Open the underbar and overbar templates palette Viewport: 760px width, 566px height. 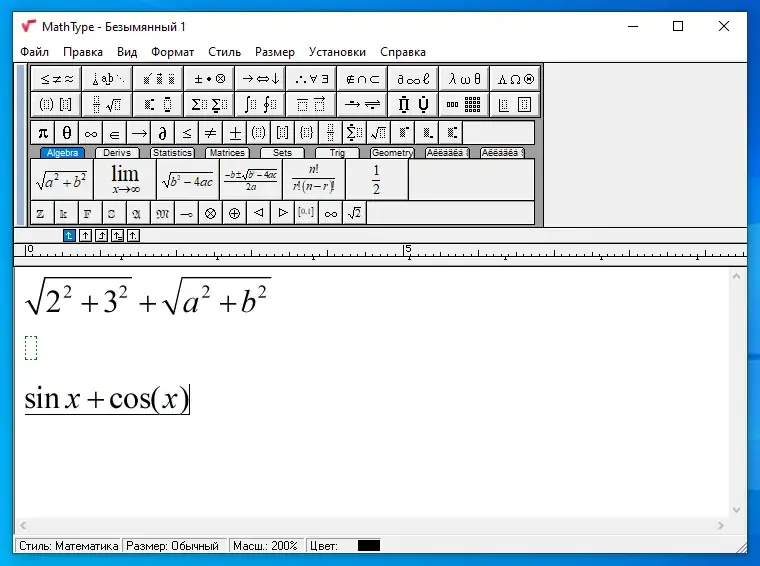[x=311, y=104]
